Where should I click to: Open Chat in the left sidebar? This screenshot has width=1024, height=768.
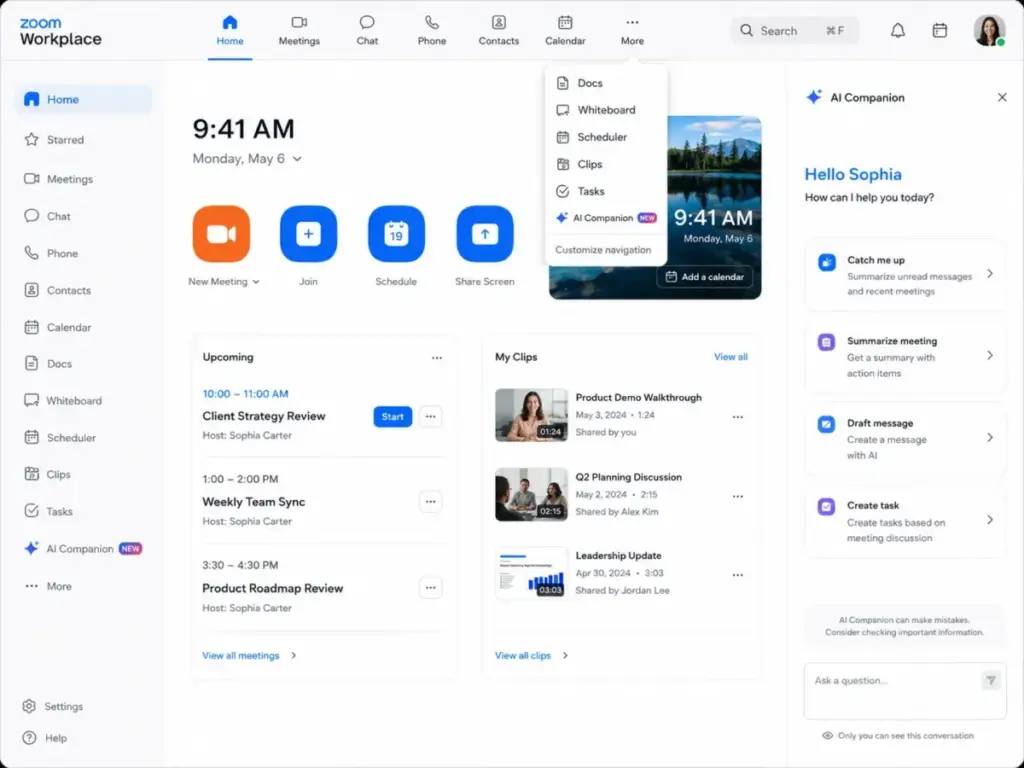point(47,216)
